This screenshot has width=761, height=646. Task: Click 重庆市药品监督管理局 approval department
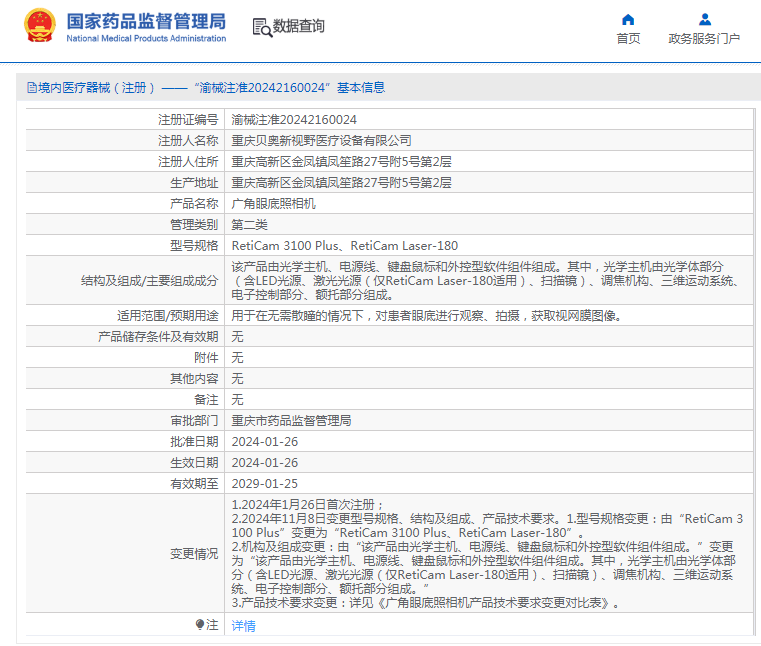[x=291, y=420]
